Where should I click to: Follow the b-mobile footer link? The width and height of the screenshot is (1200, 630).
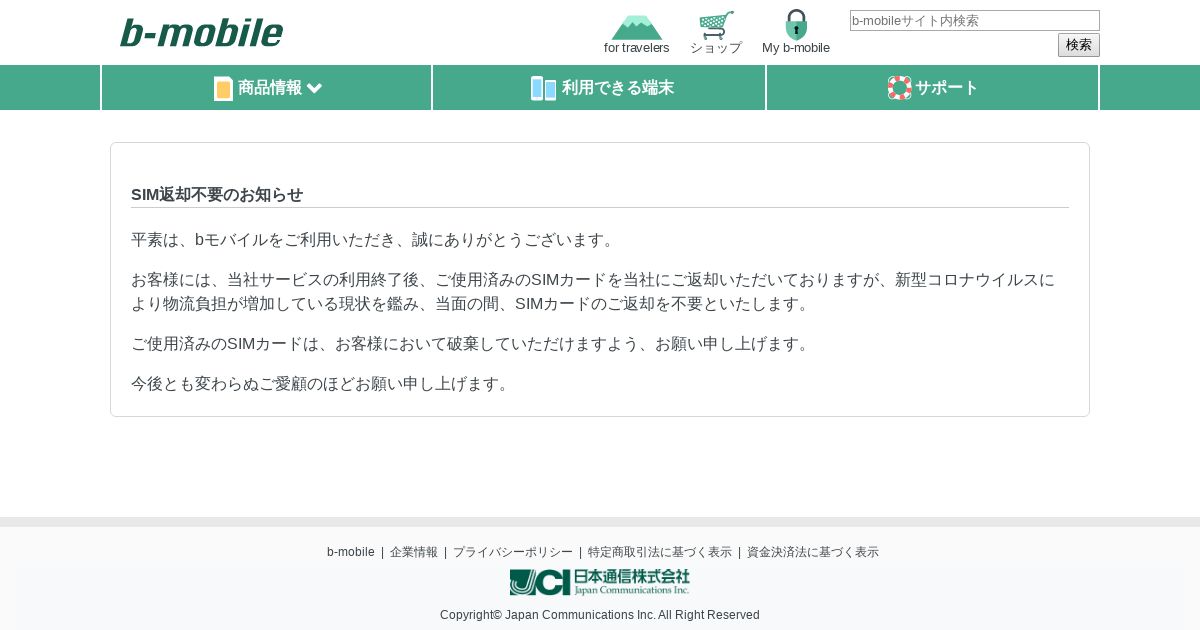click(x=351, y=552)
